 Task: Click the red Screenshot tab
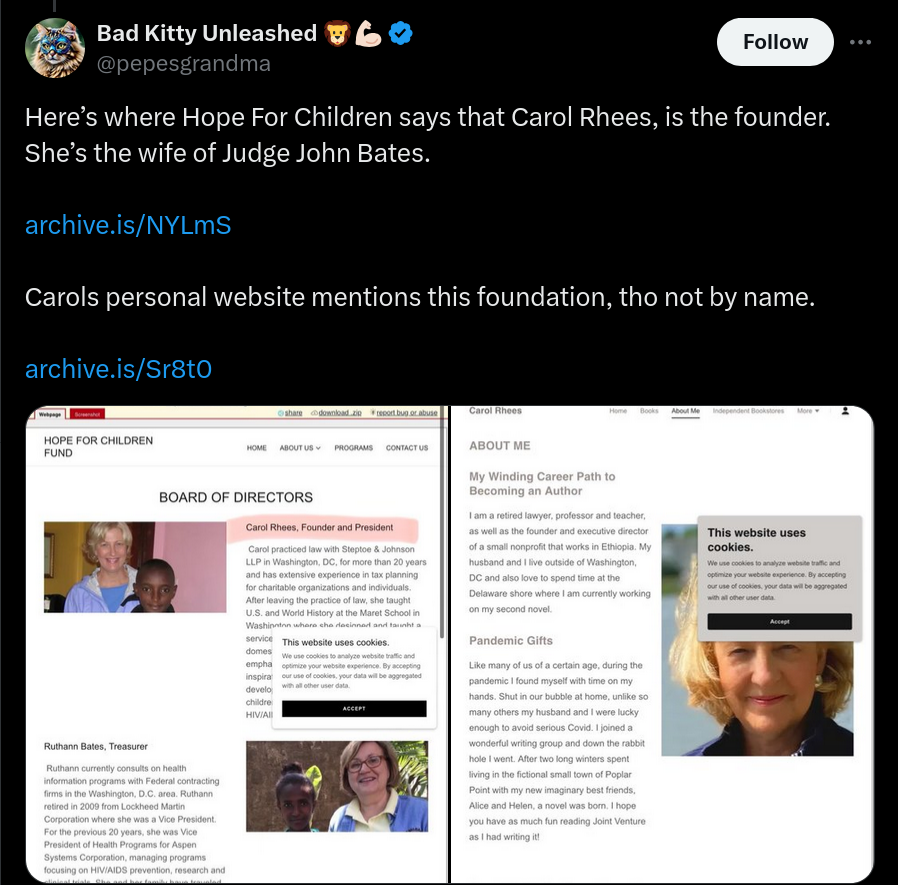[x=87, y=414]
